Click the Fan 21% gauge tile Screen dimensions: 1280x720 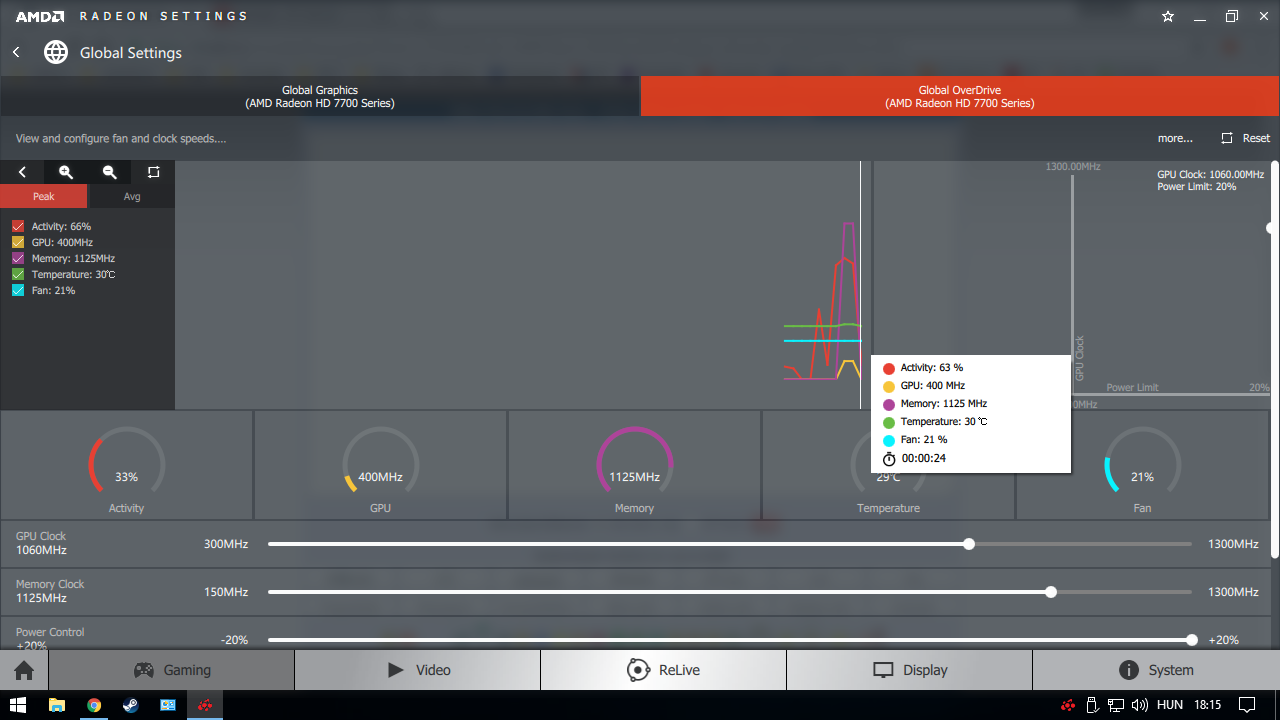coord(1143,465)
